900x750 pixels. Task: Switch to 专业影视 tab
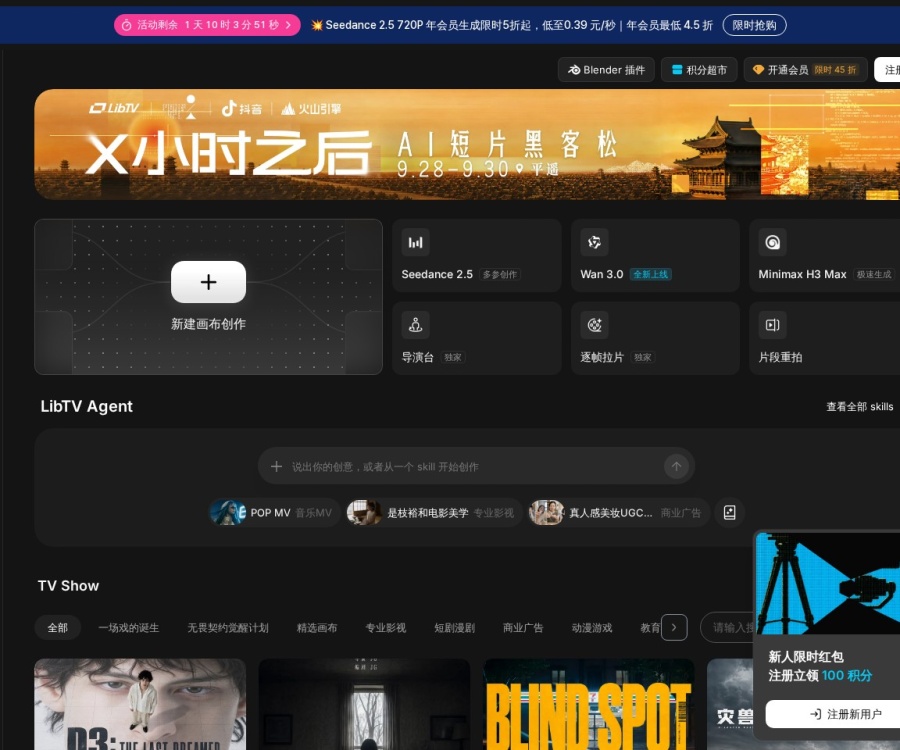point(386,628)
